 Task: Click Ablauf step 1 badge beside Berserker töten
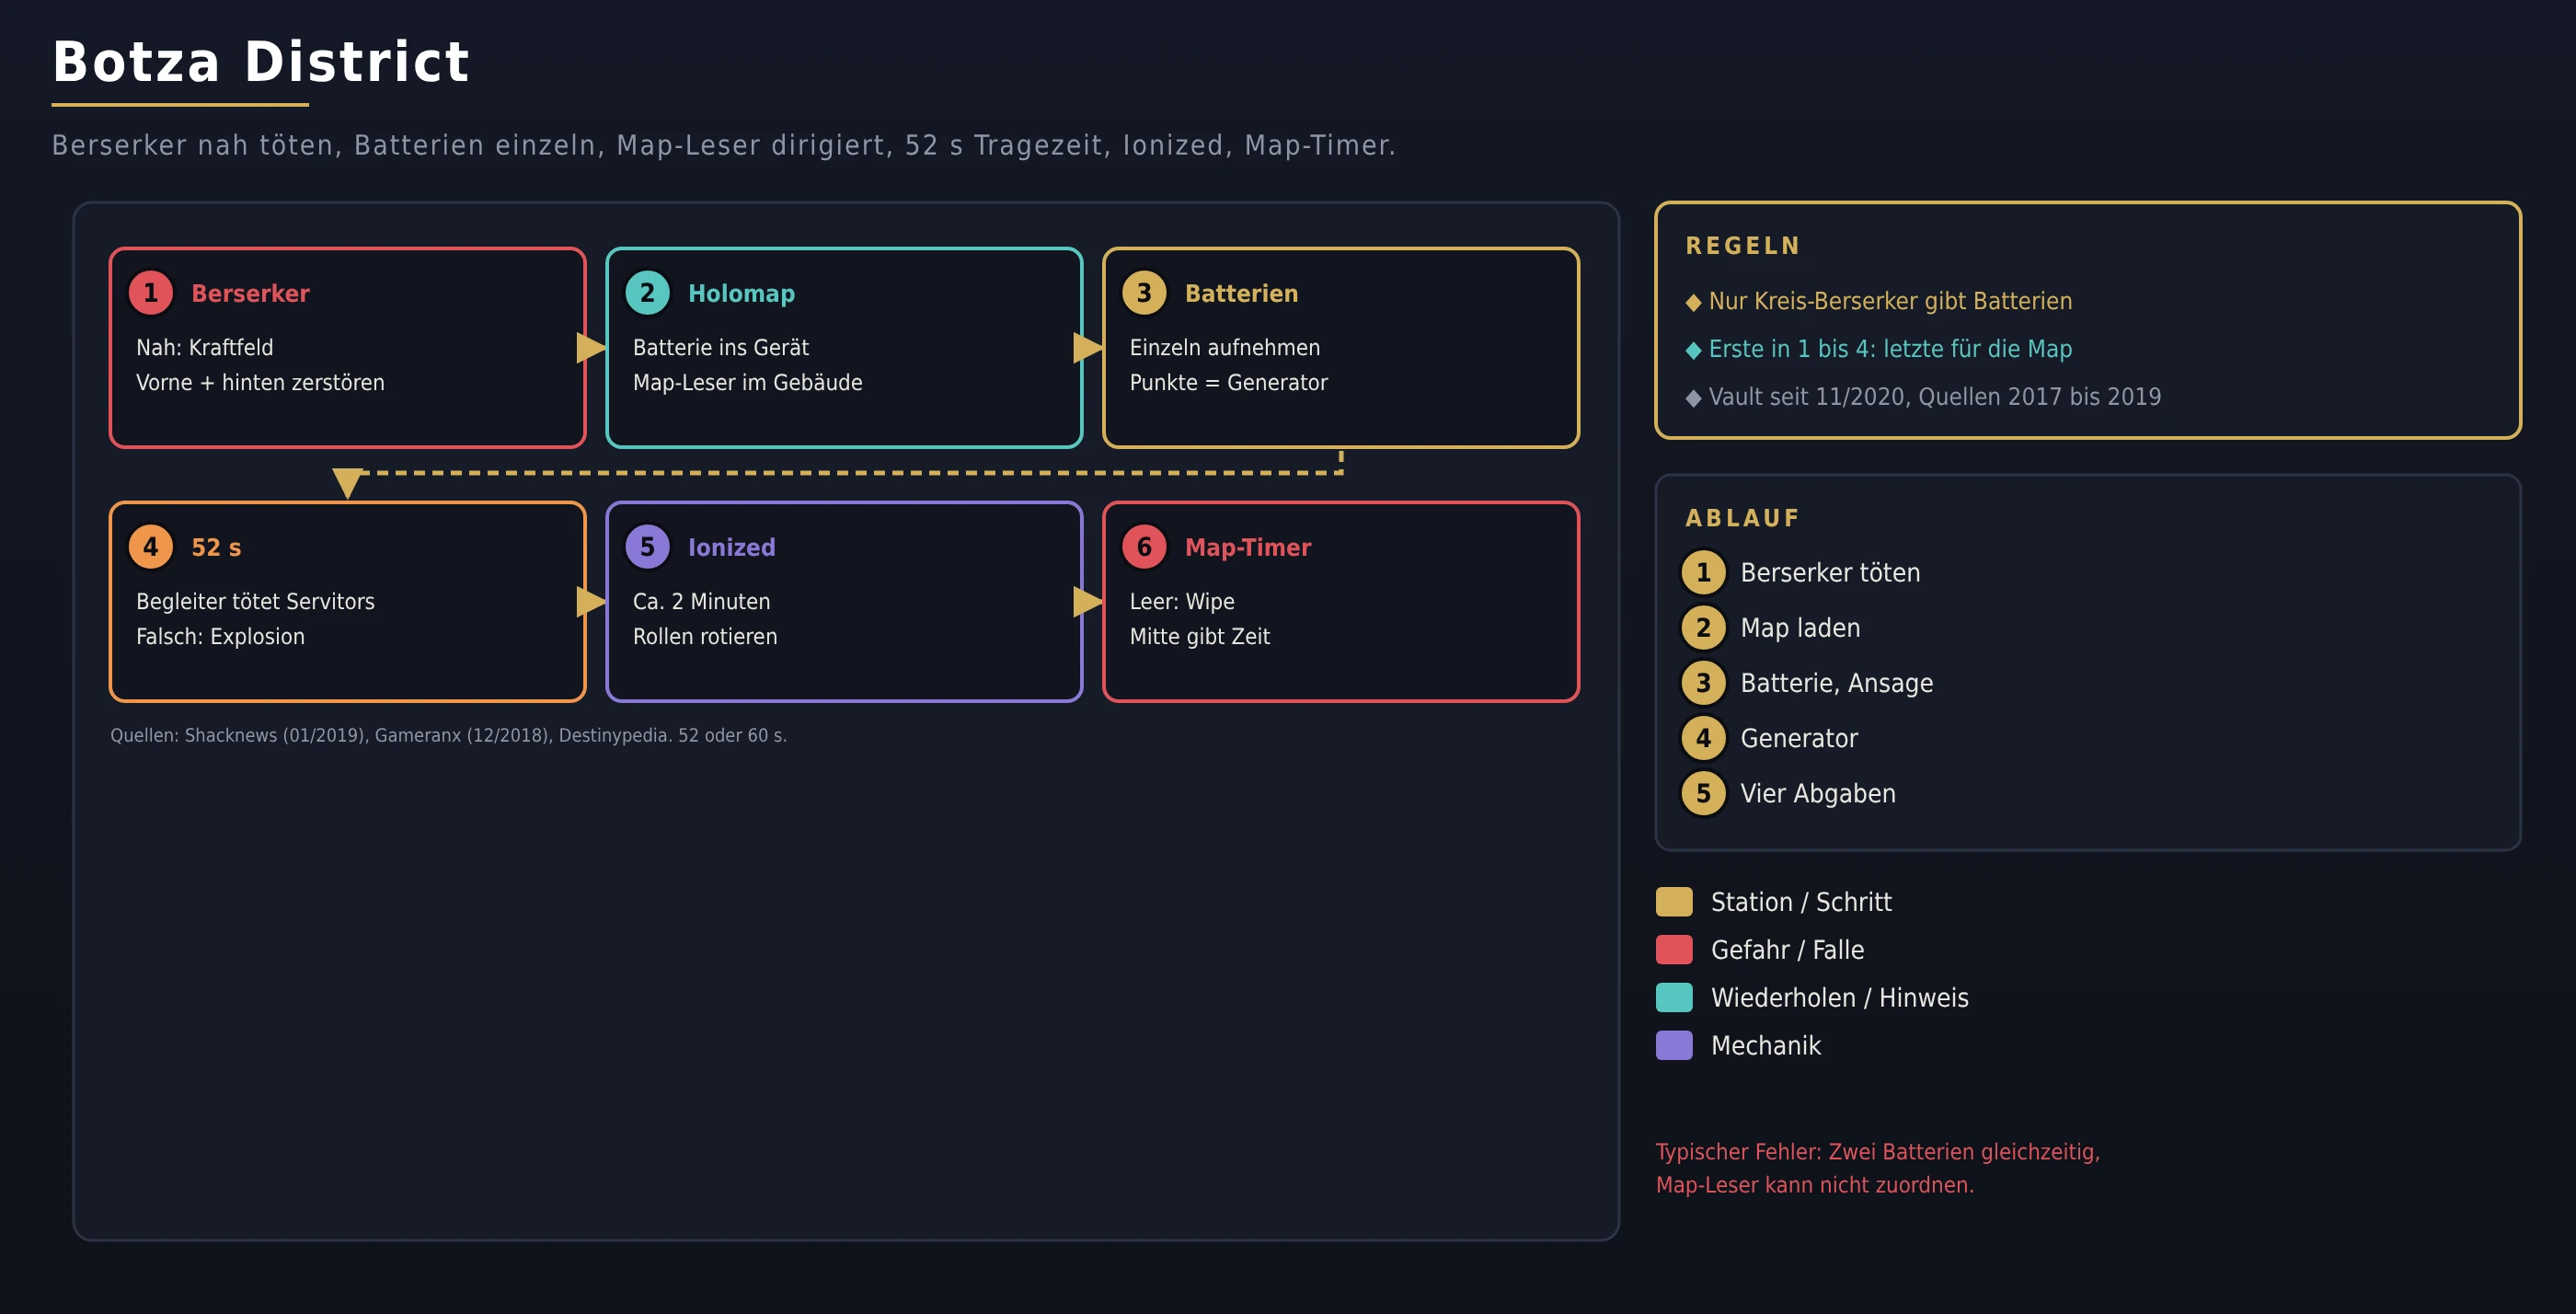pos(1703,573)
